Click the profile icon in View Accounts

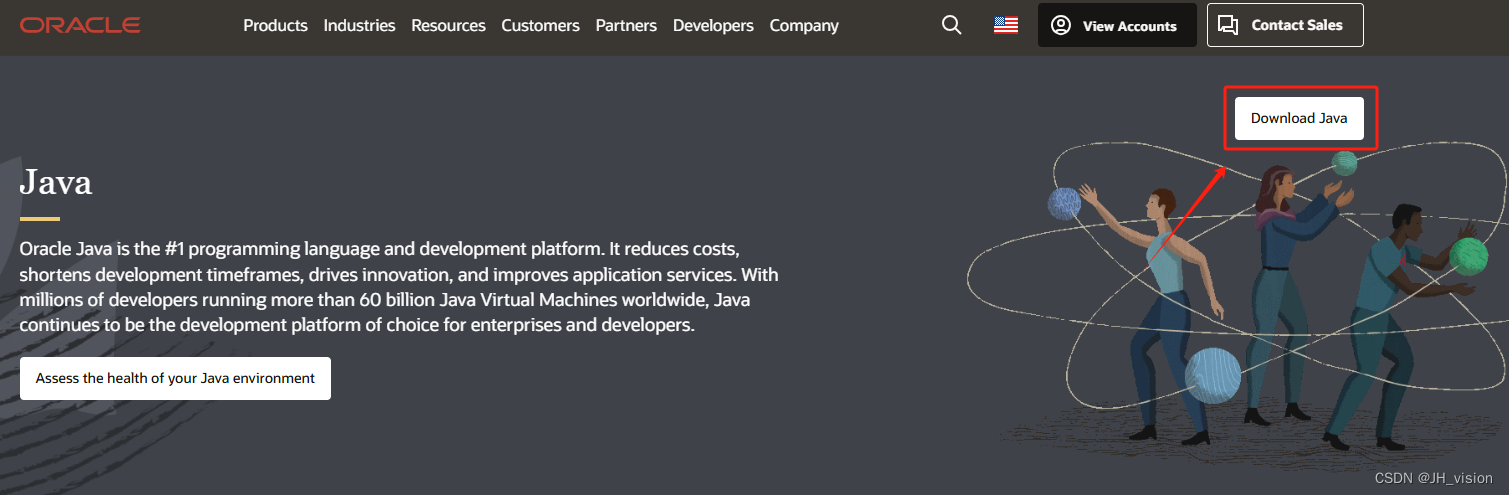tap(1061, 25)
